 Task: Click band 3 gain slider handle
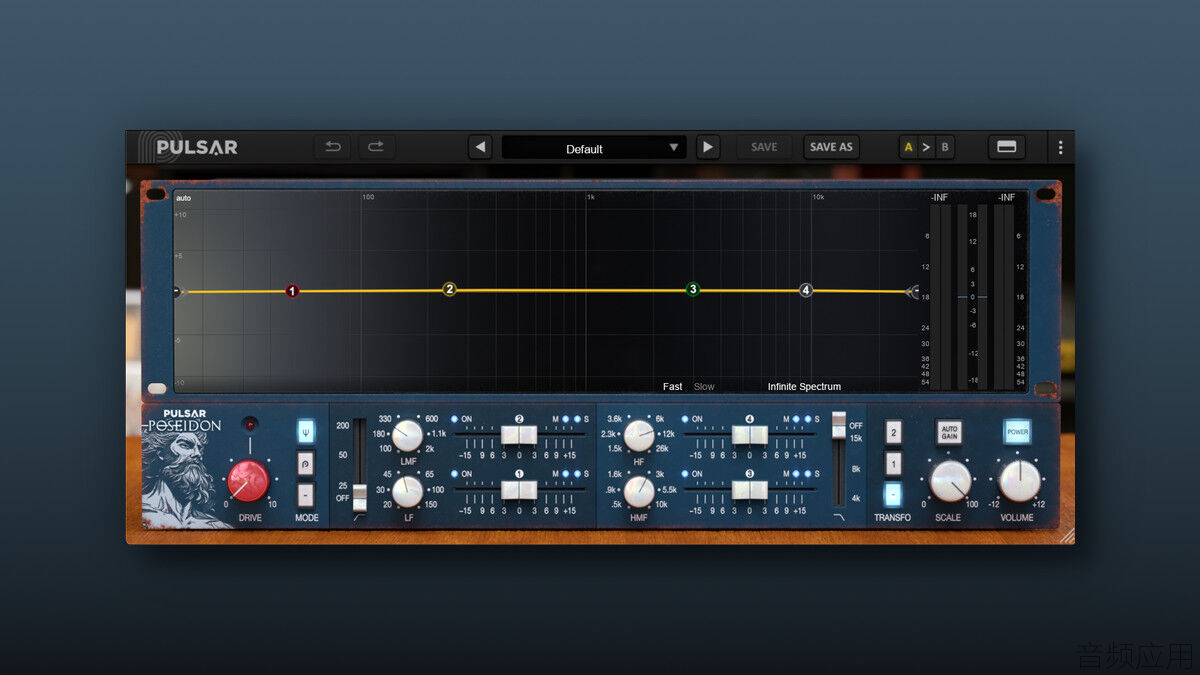[x=750, y=490]
